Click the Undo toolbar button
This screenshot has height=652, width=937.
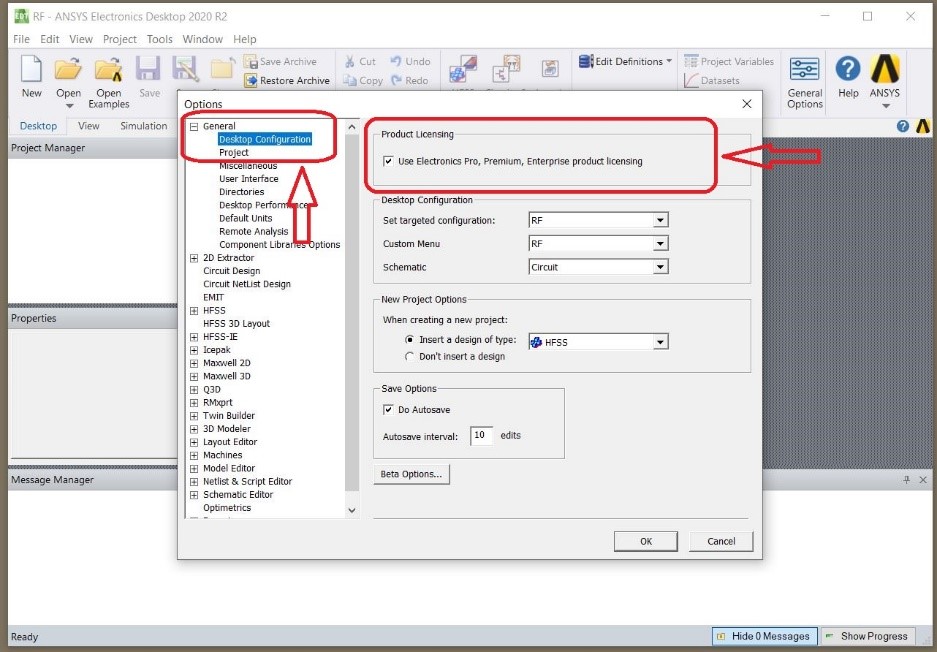click(411, 61)
